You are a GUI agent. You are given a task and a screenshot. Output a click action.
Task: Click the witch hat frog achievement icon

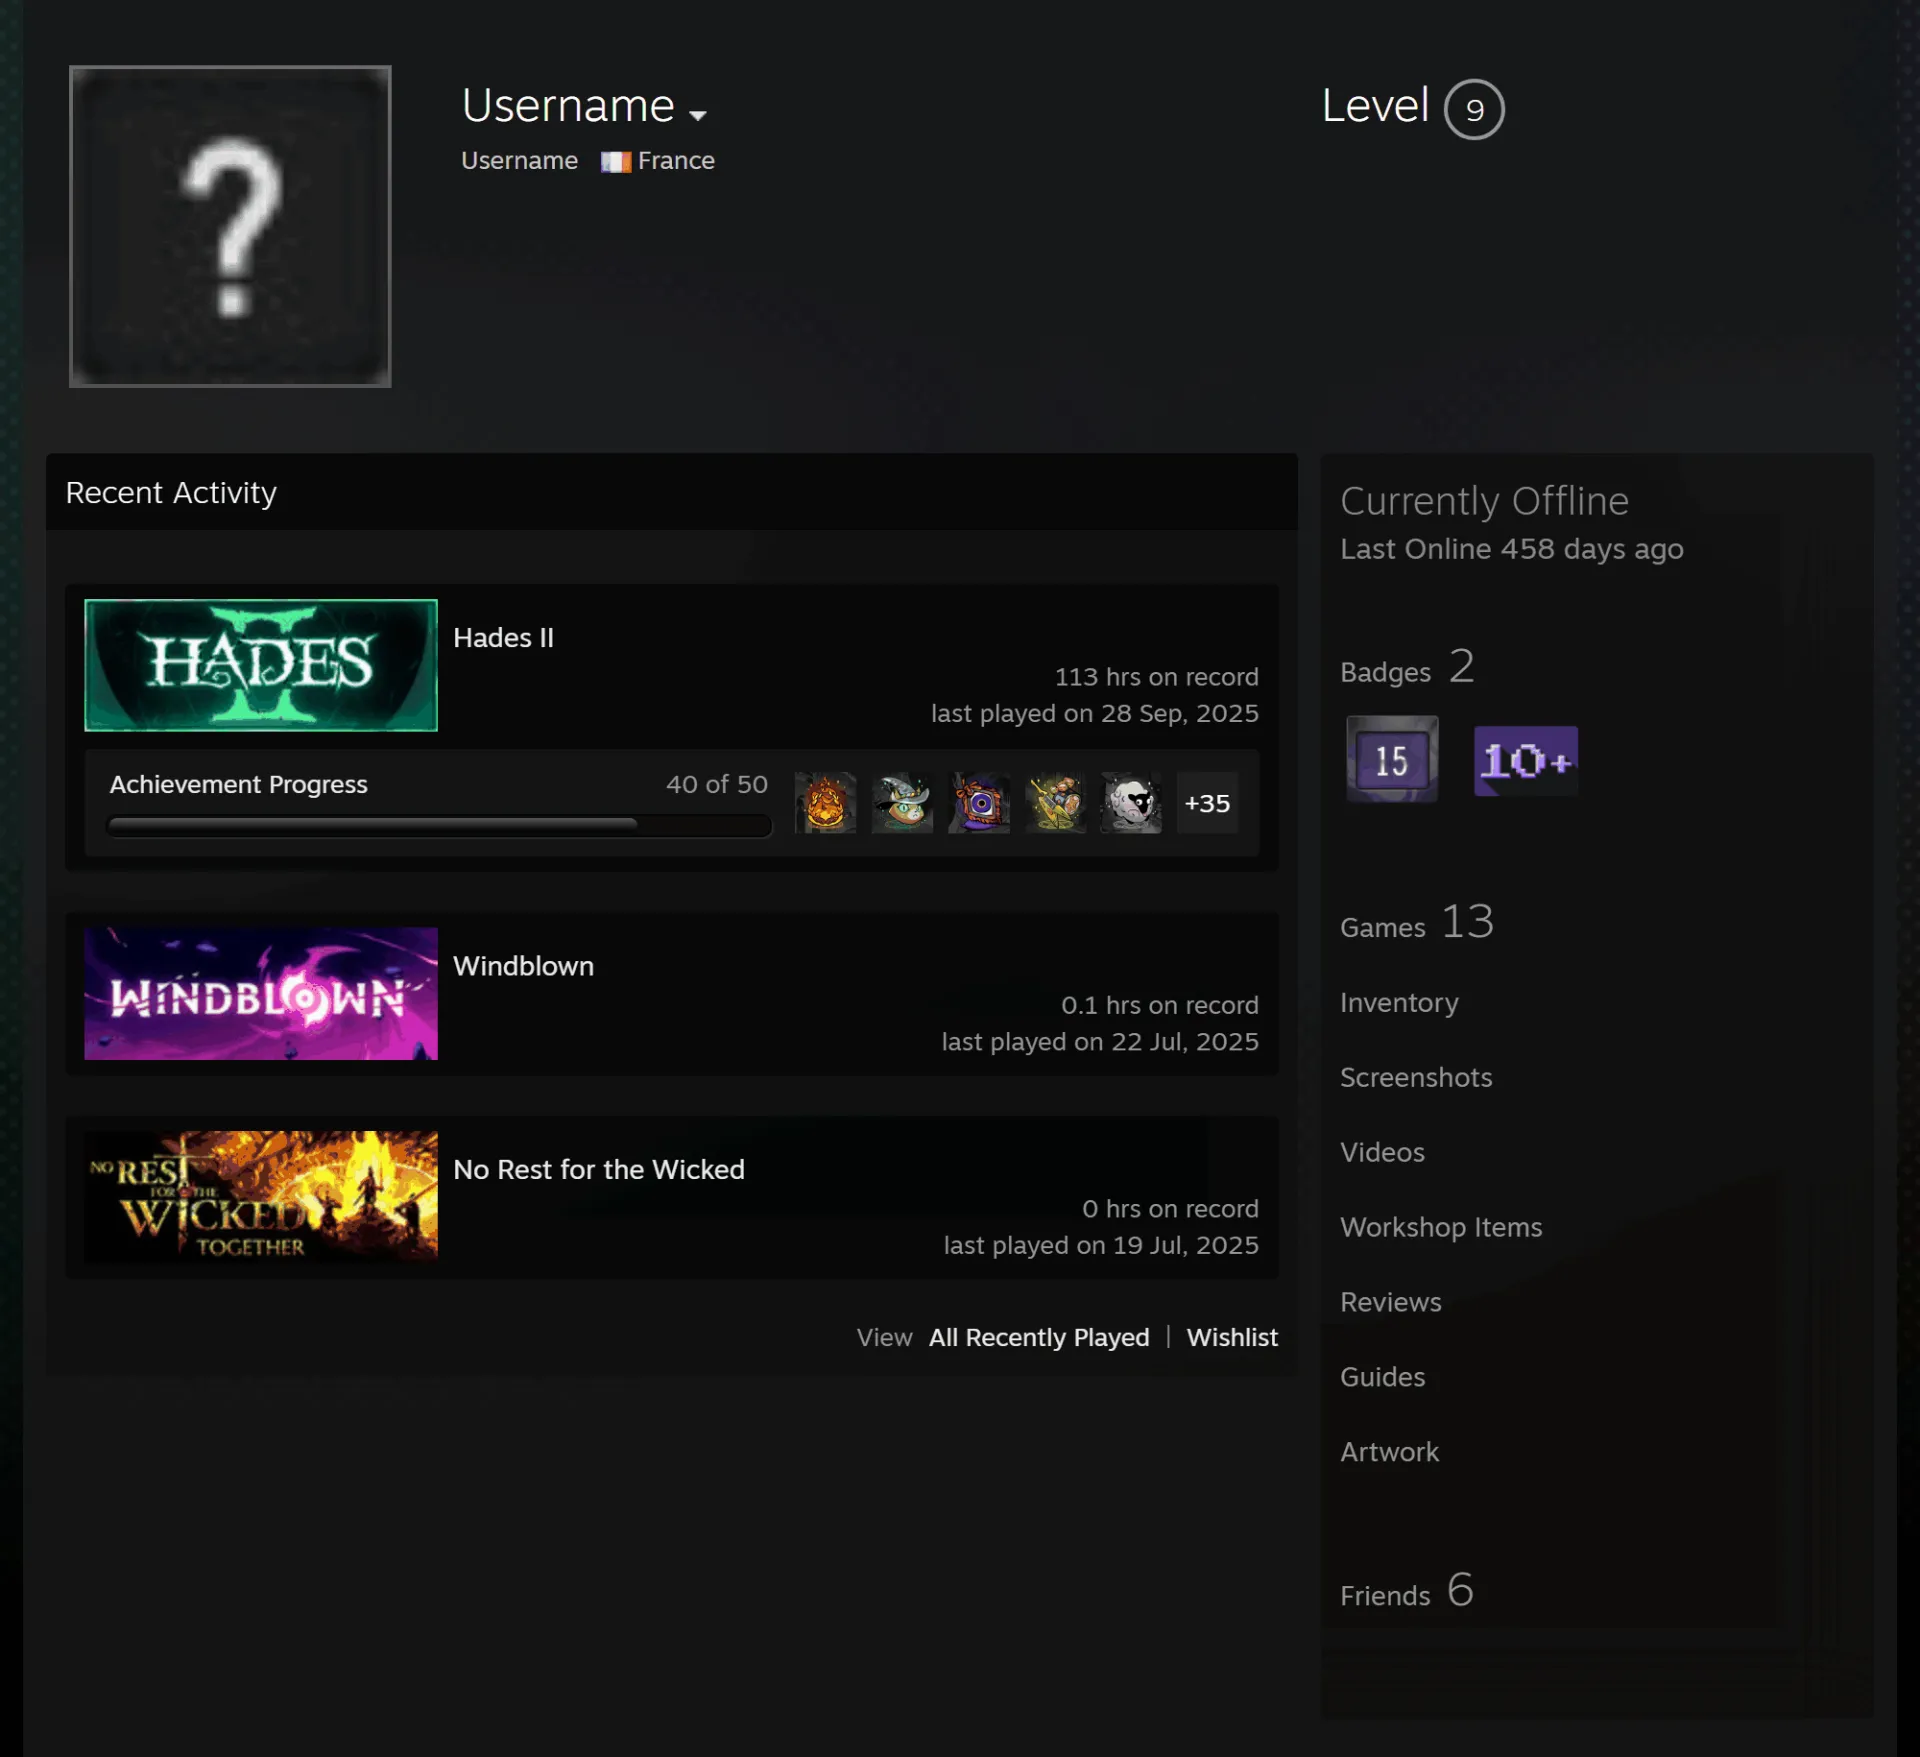[x=902, y=803]
